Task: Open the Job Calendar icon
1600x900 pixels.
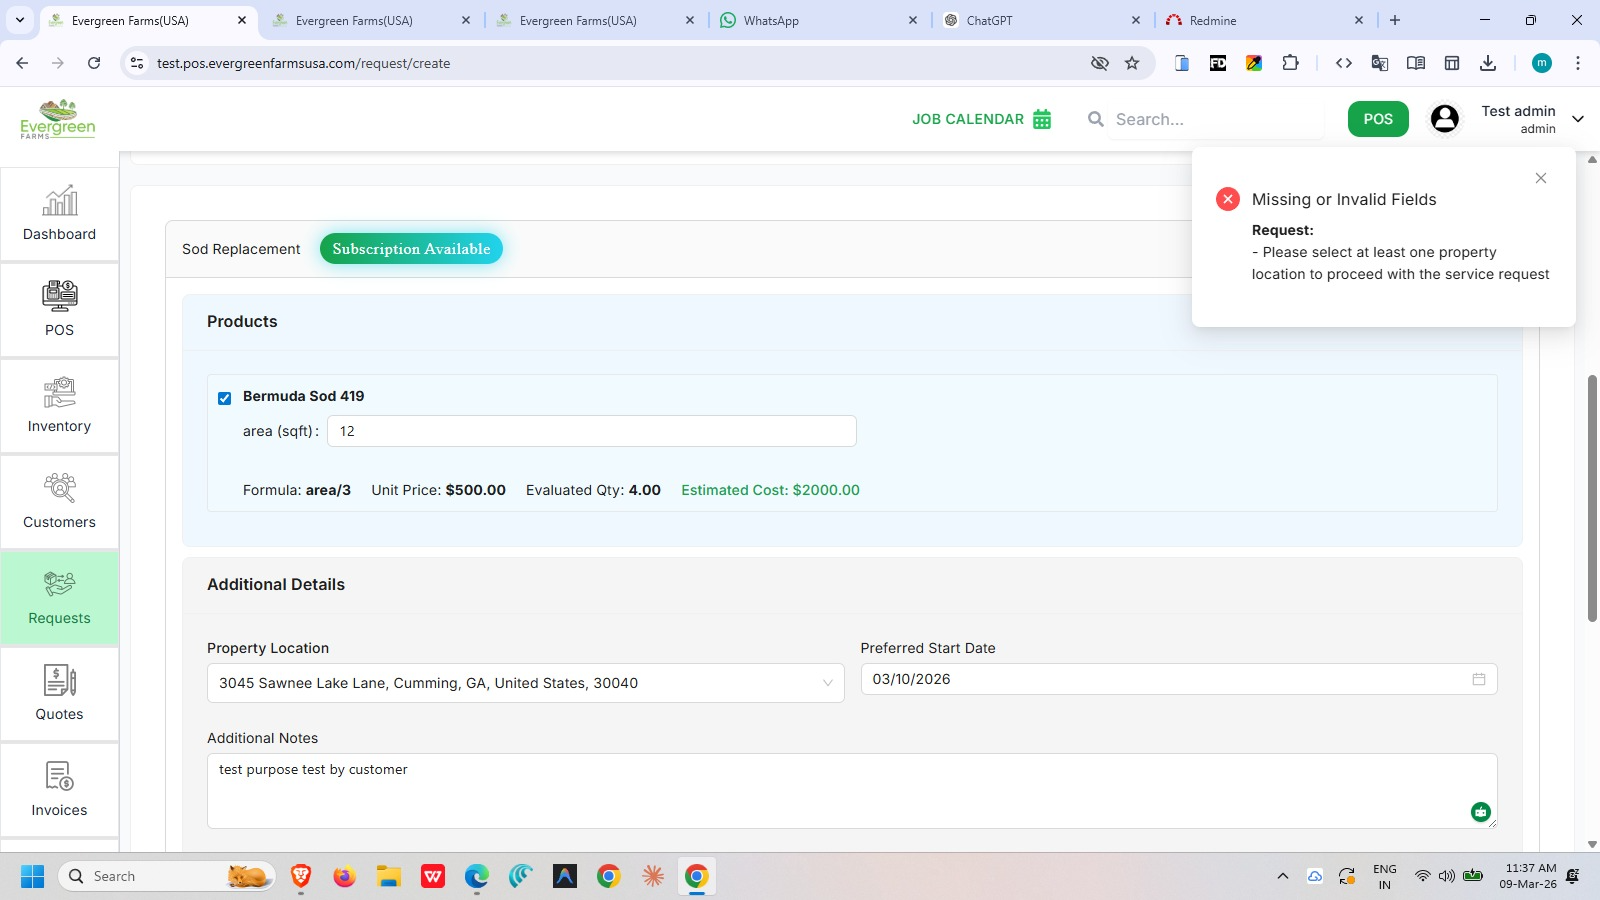Action: [1042, 119]
